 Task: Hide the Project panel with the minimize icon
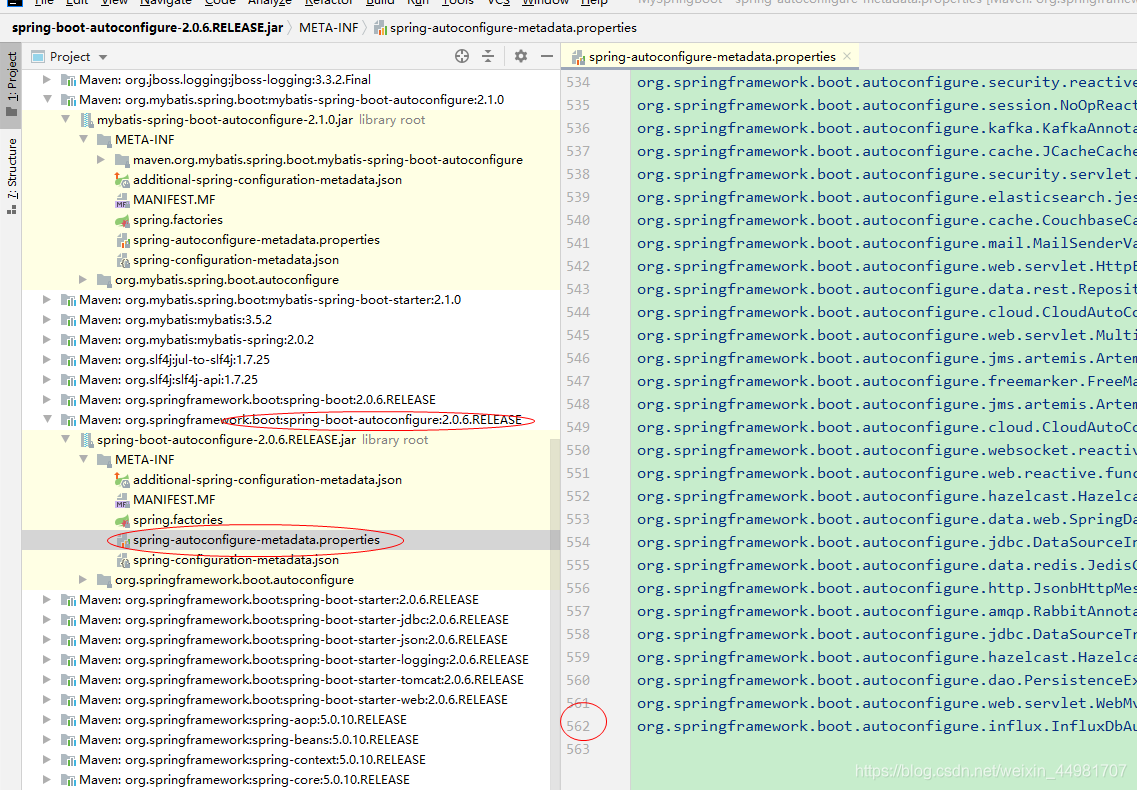547,57
